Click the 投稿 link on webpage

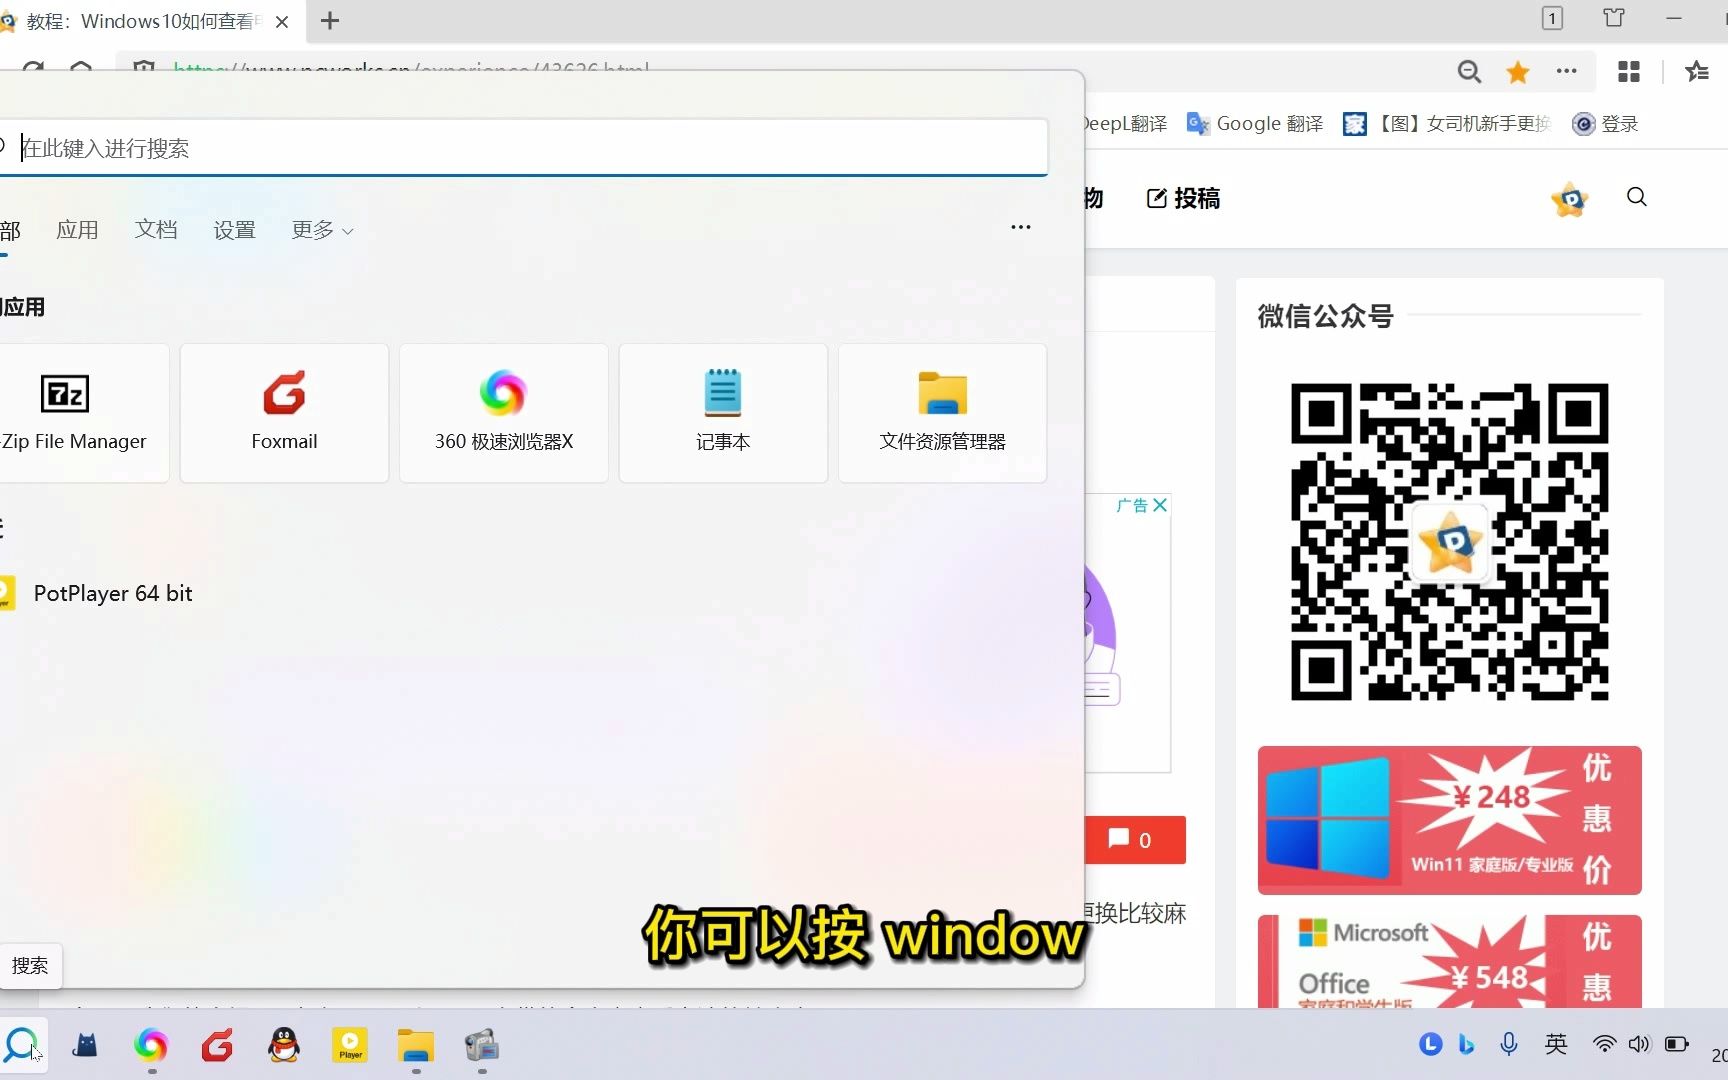click(1183, 198)
